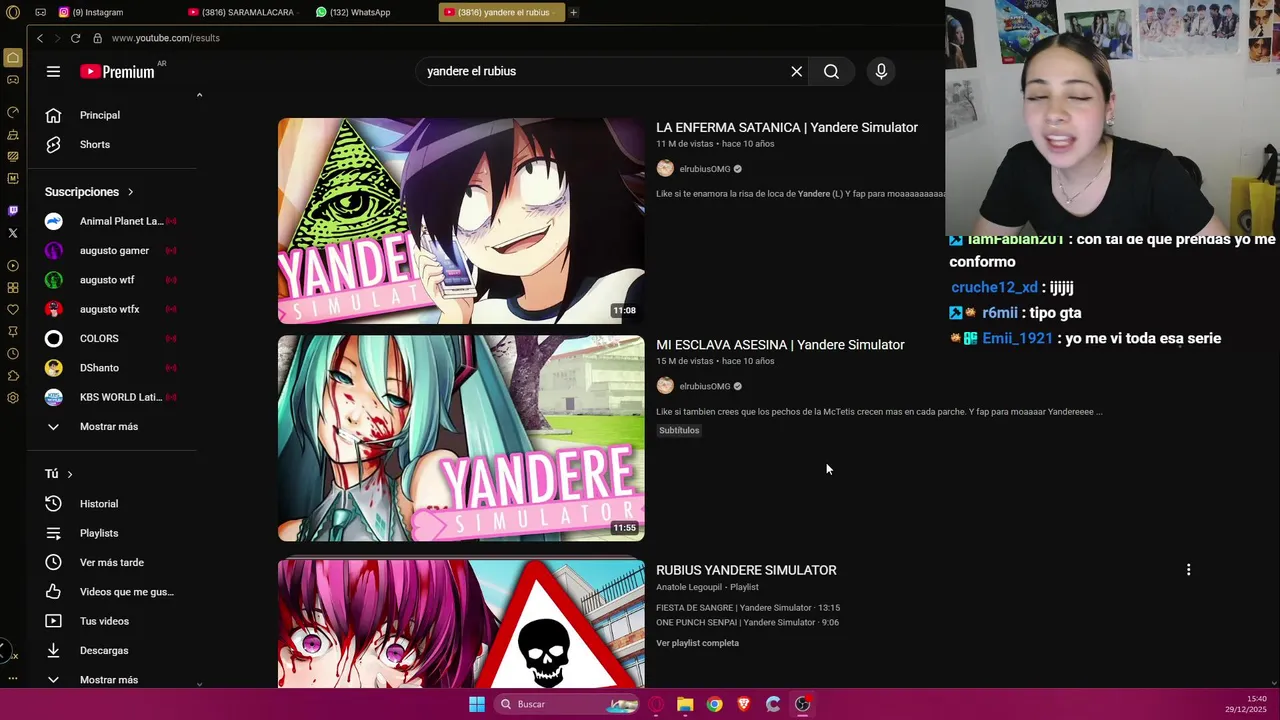Open the RUBIUS YANDERE SIMULATOR playlist thumbnail
Image resolution: width=1280 pixels, height=720 pixels.
click(461, 624)
